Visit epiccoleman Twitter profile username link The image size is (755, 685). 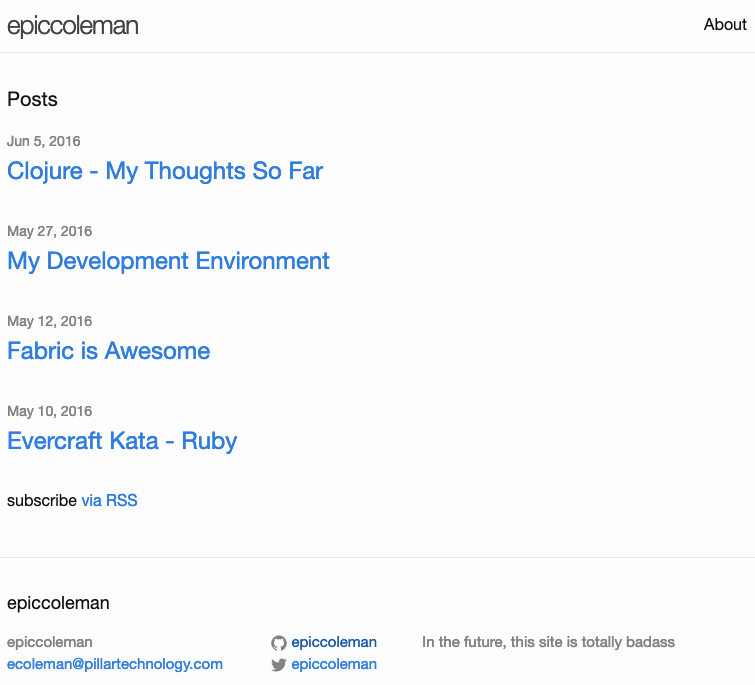click(x=334, y=664)
